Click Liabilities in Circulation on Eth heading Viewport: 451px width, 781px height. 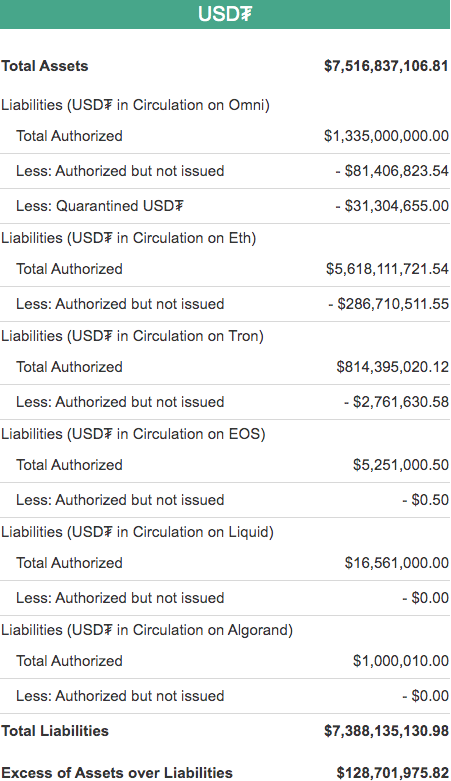[x=129, y=239]
